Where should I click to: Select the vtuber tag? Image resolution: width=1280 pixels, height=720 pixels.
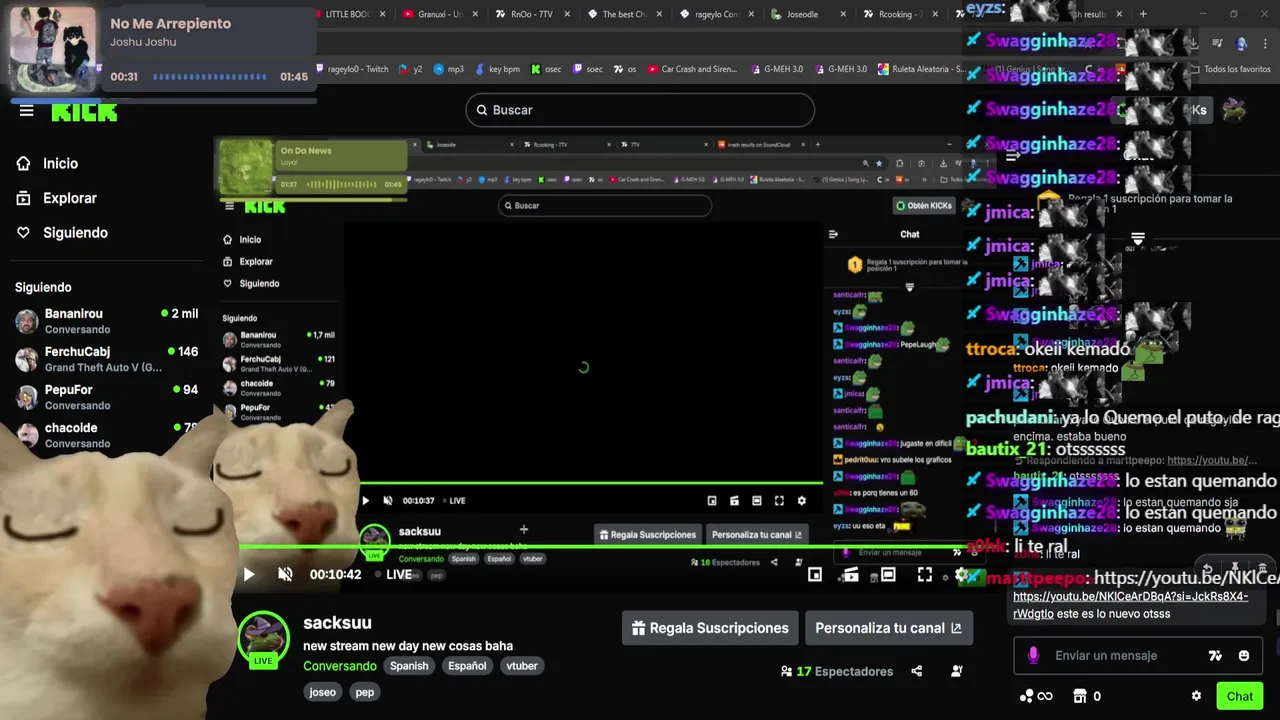point(522,666)
